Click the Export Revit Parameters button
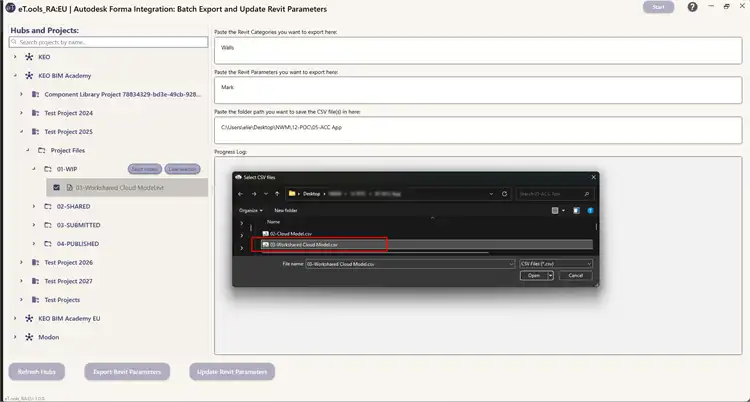Viewport: 750px width, 402px height. coord(127,372)
